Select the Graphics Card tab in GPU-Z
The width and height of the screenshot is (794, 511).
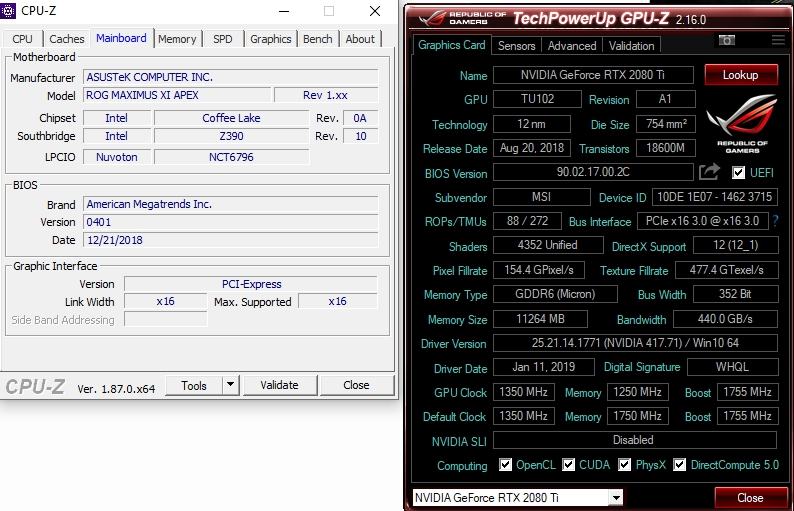pyautogui.click(x=452, y=45)
